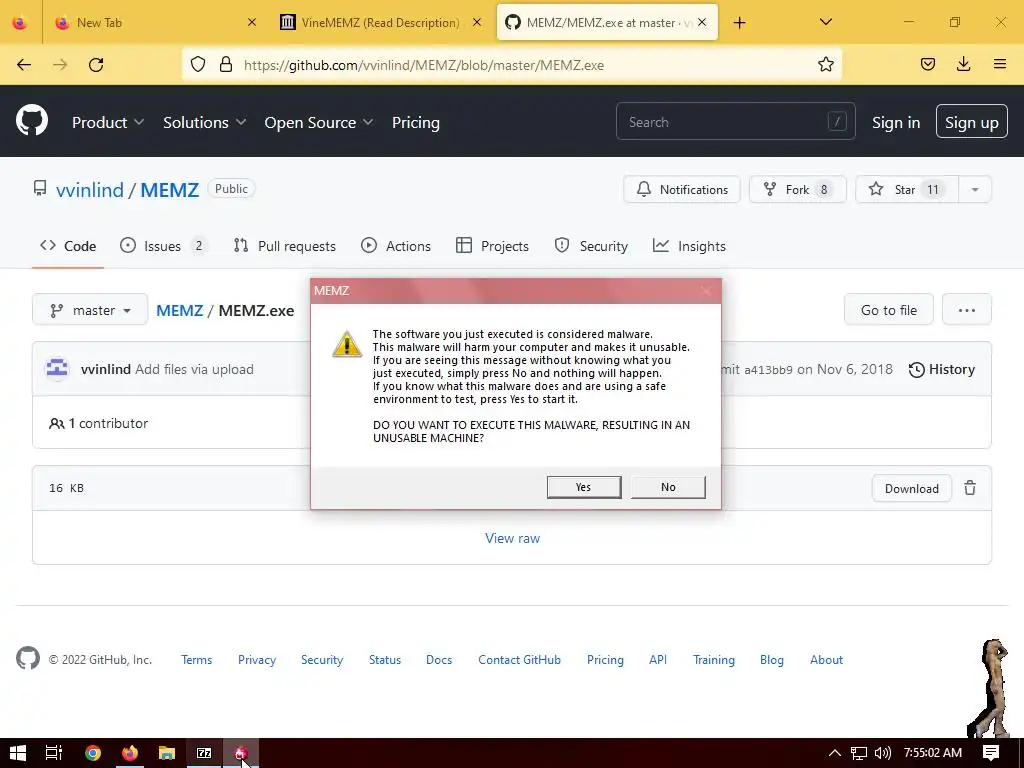Open the Star list dropdown arrow
The height and width of the screenshot is (768, 1024).
coord(975,189)
